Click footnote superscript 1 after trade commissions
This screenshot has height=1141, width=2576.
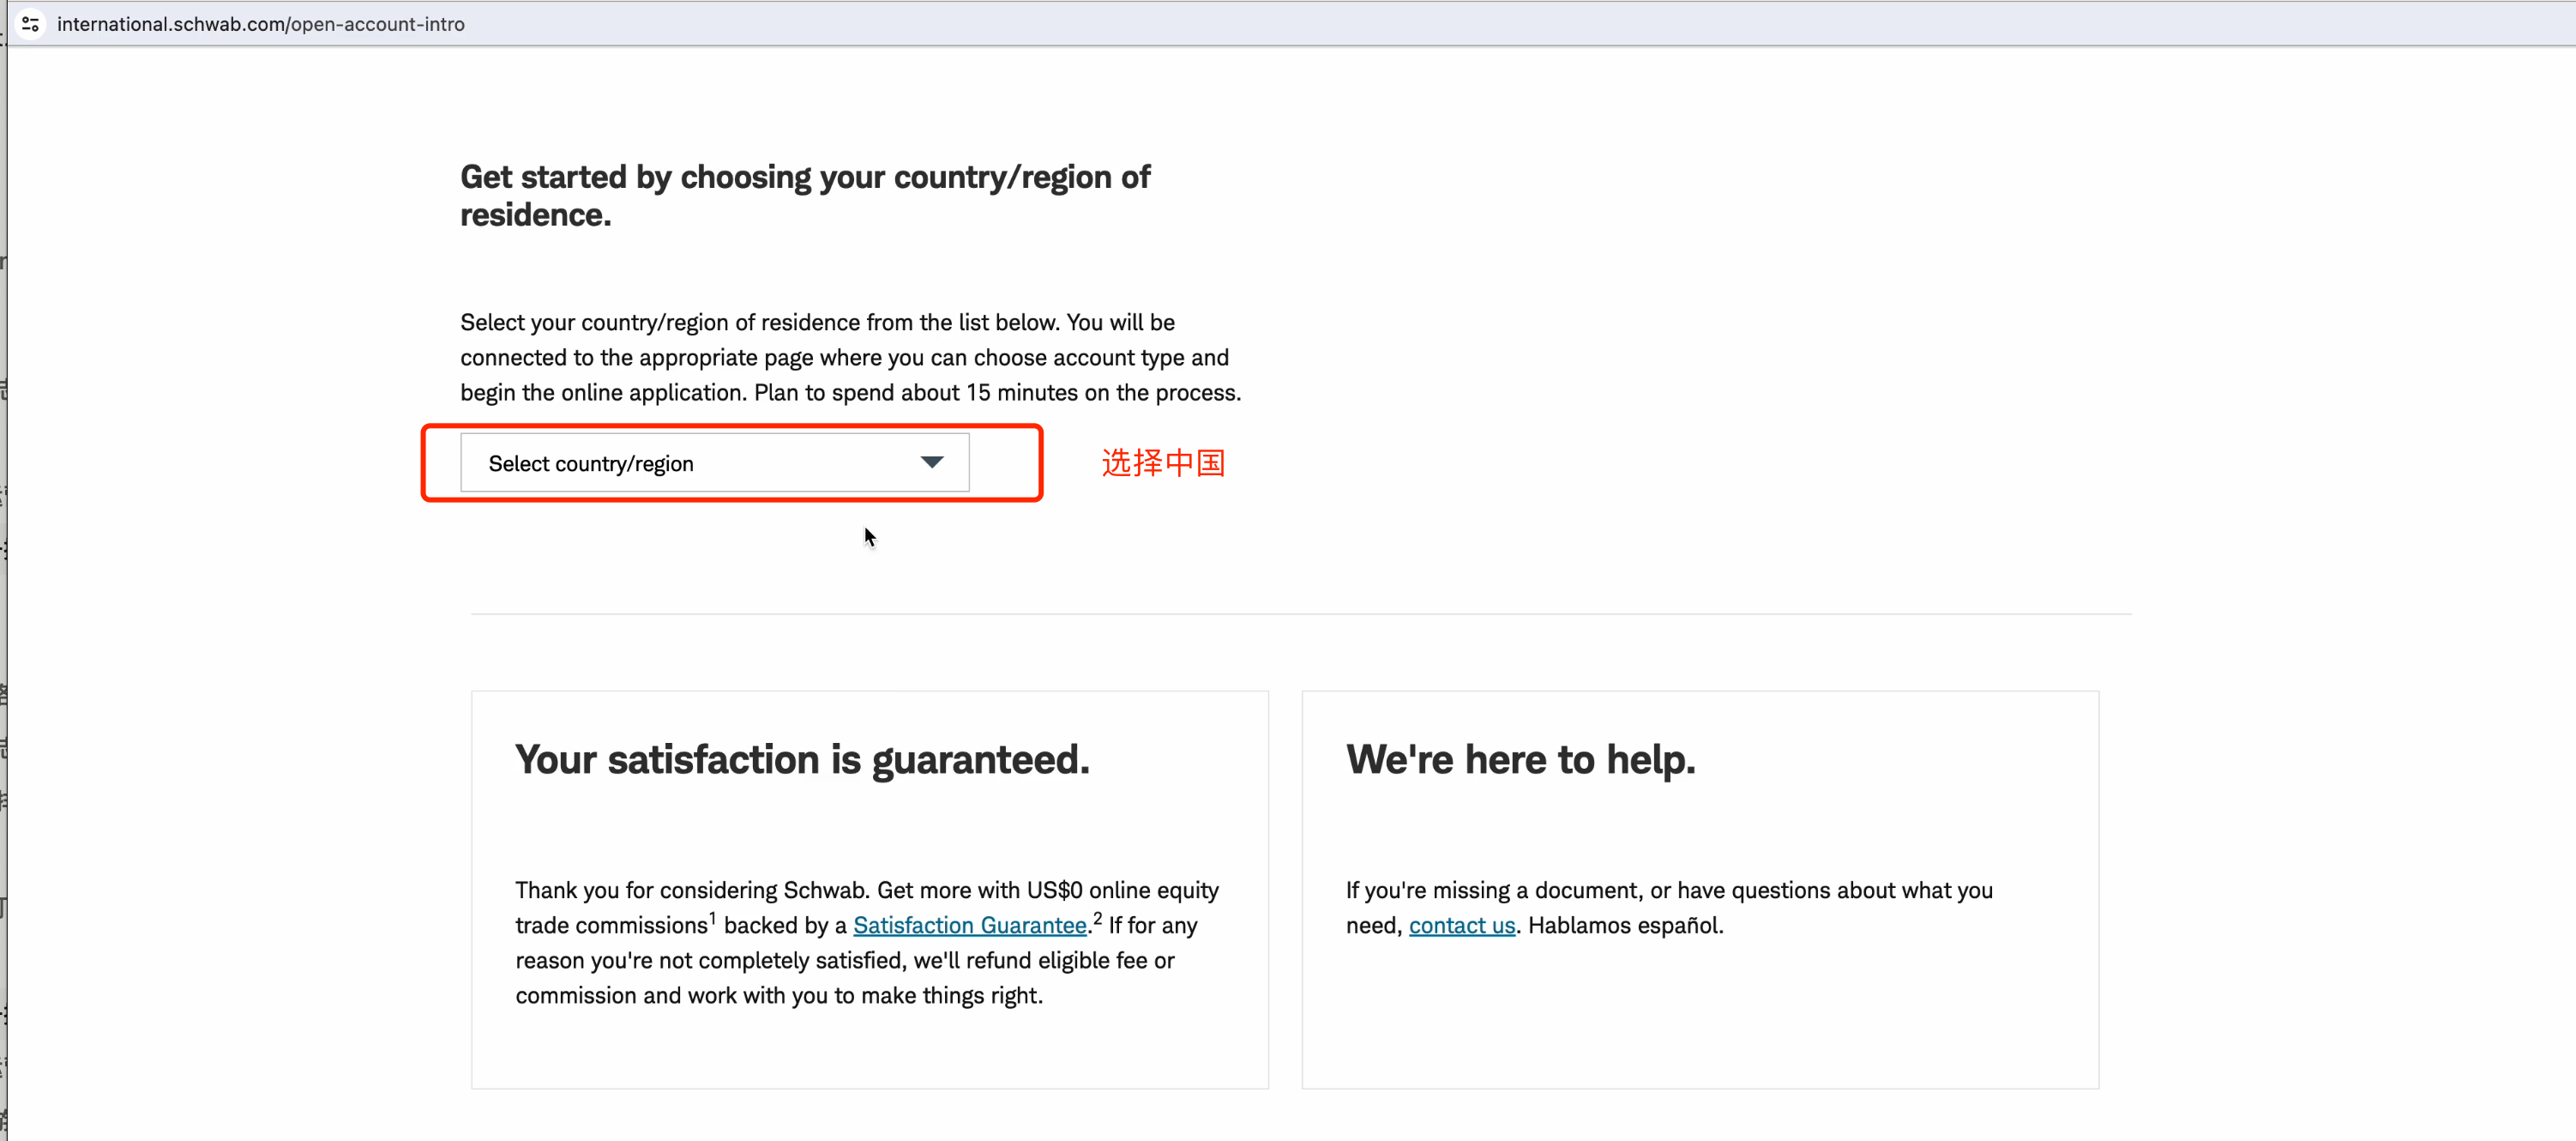(712, 917)
